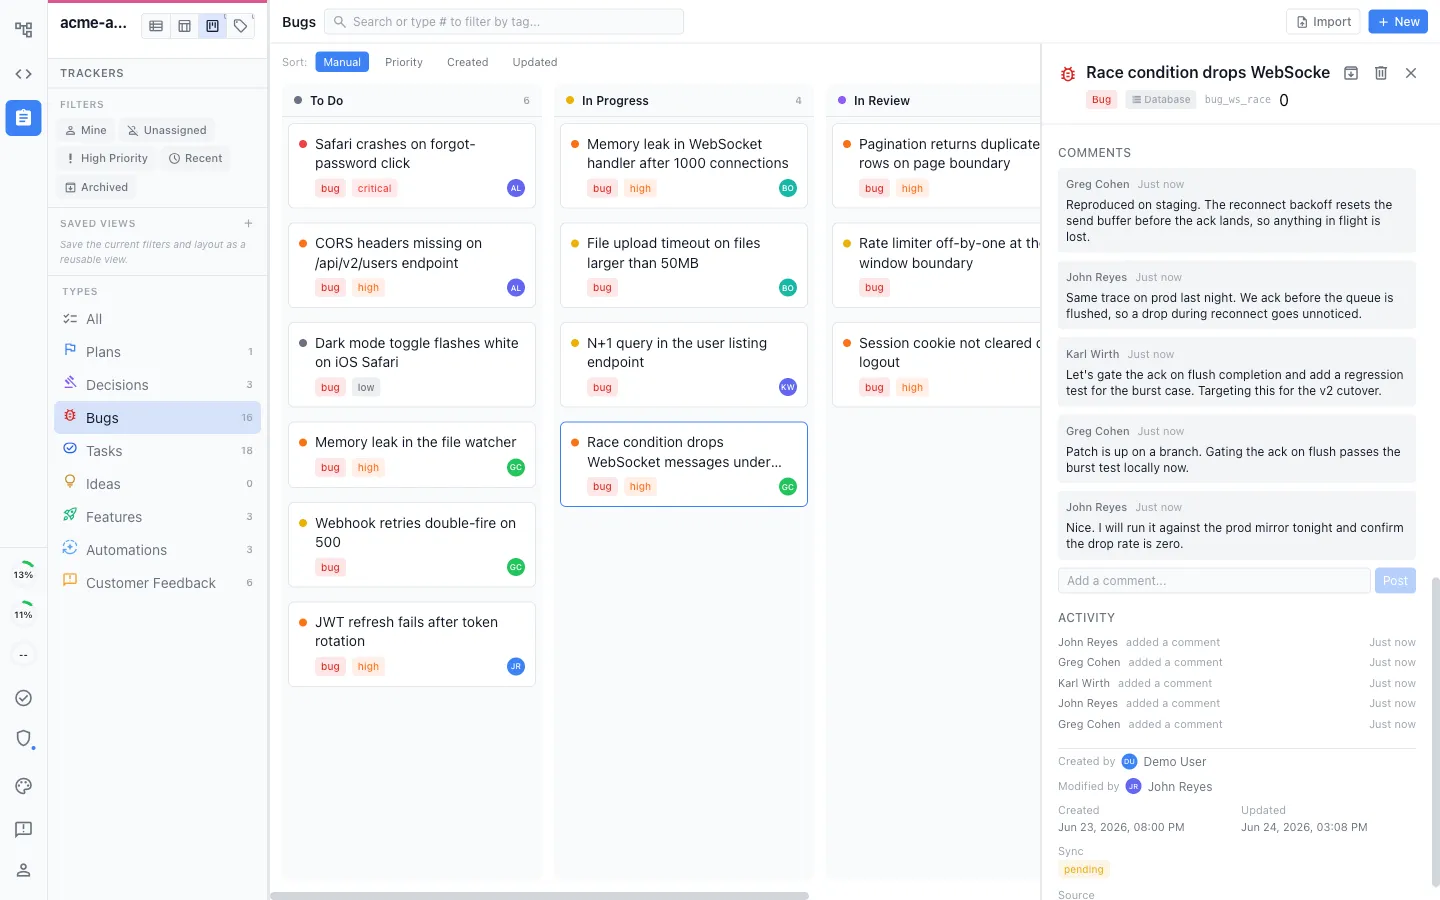Focus the search or filter by tag field

click(x=504, y=21)
